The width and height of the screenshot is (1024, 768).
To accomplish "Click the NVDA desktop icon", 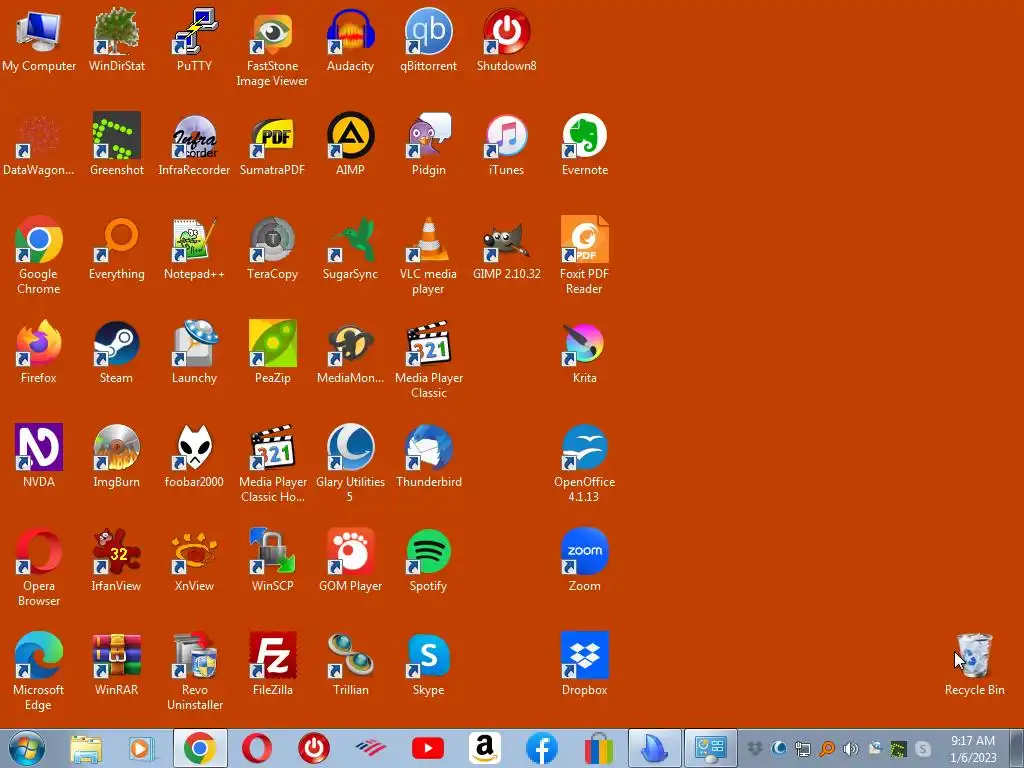I will click(39, 447).
